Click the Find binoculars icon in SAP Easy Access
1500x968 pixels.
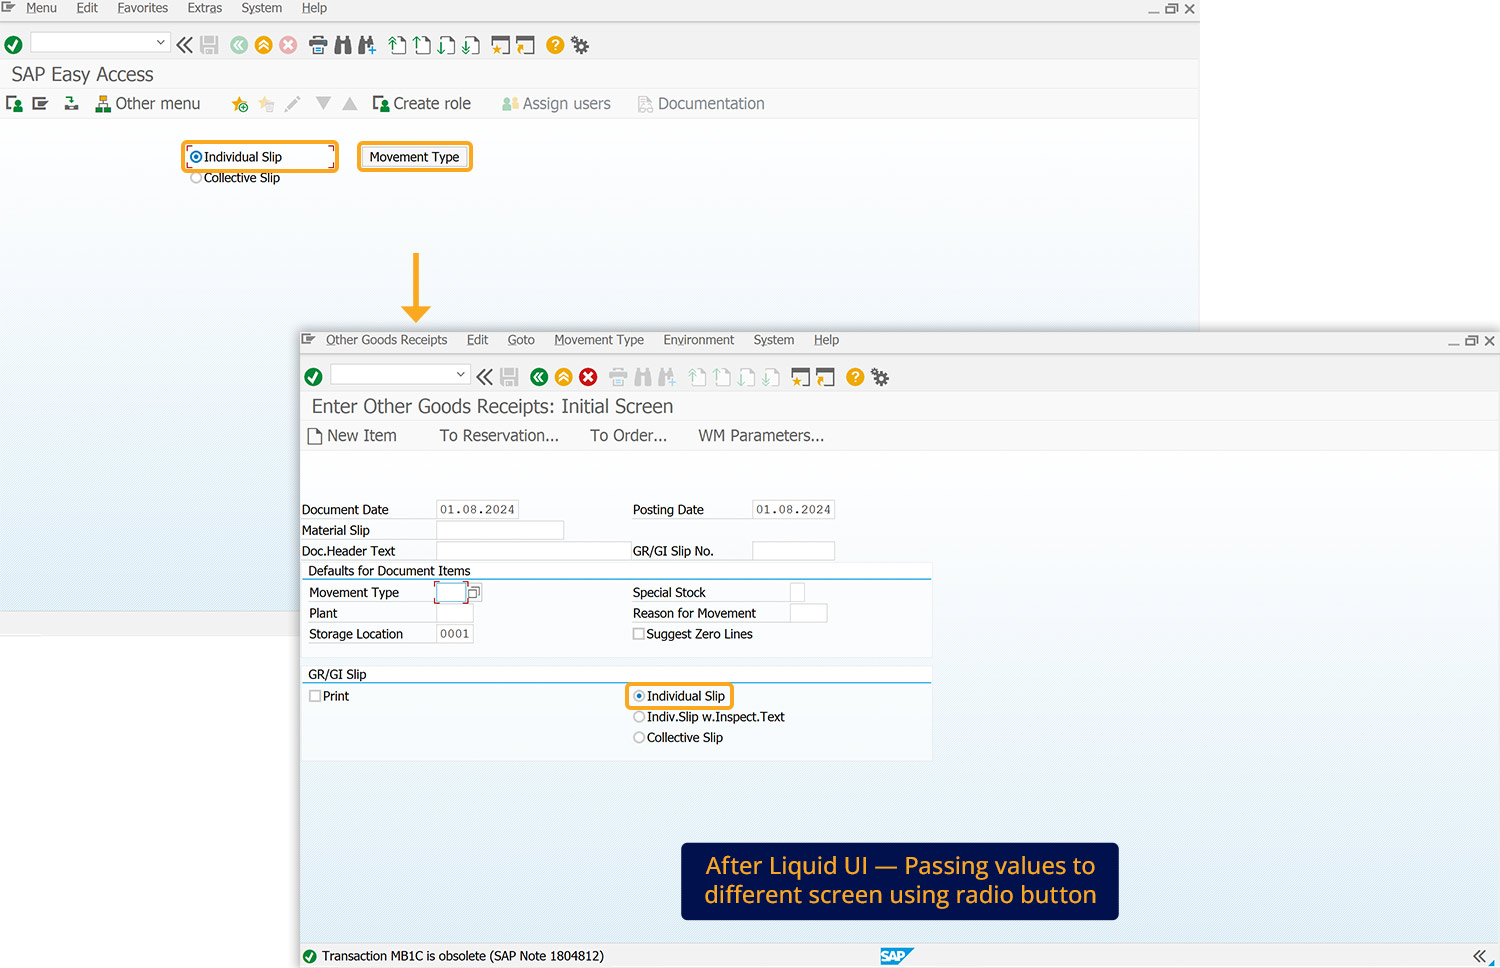click(343, 45)
